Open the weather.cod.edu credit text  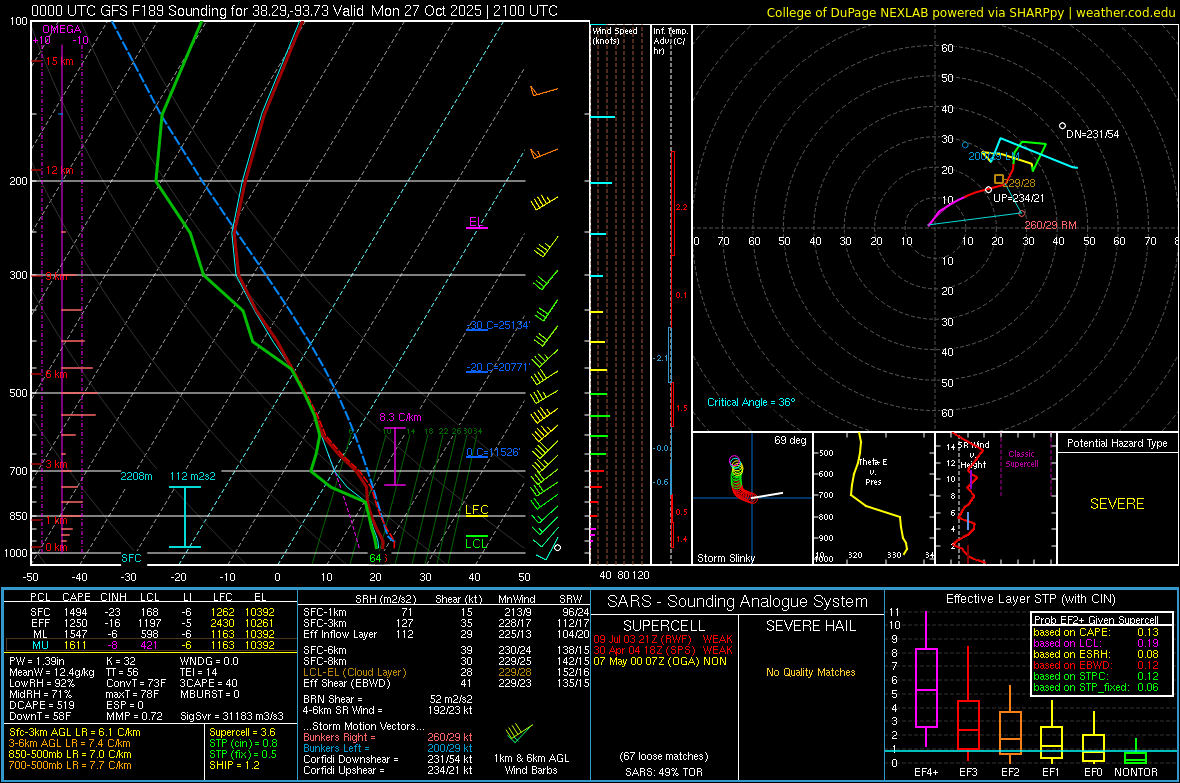1125,12
